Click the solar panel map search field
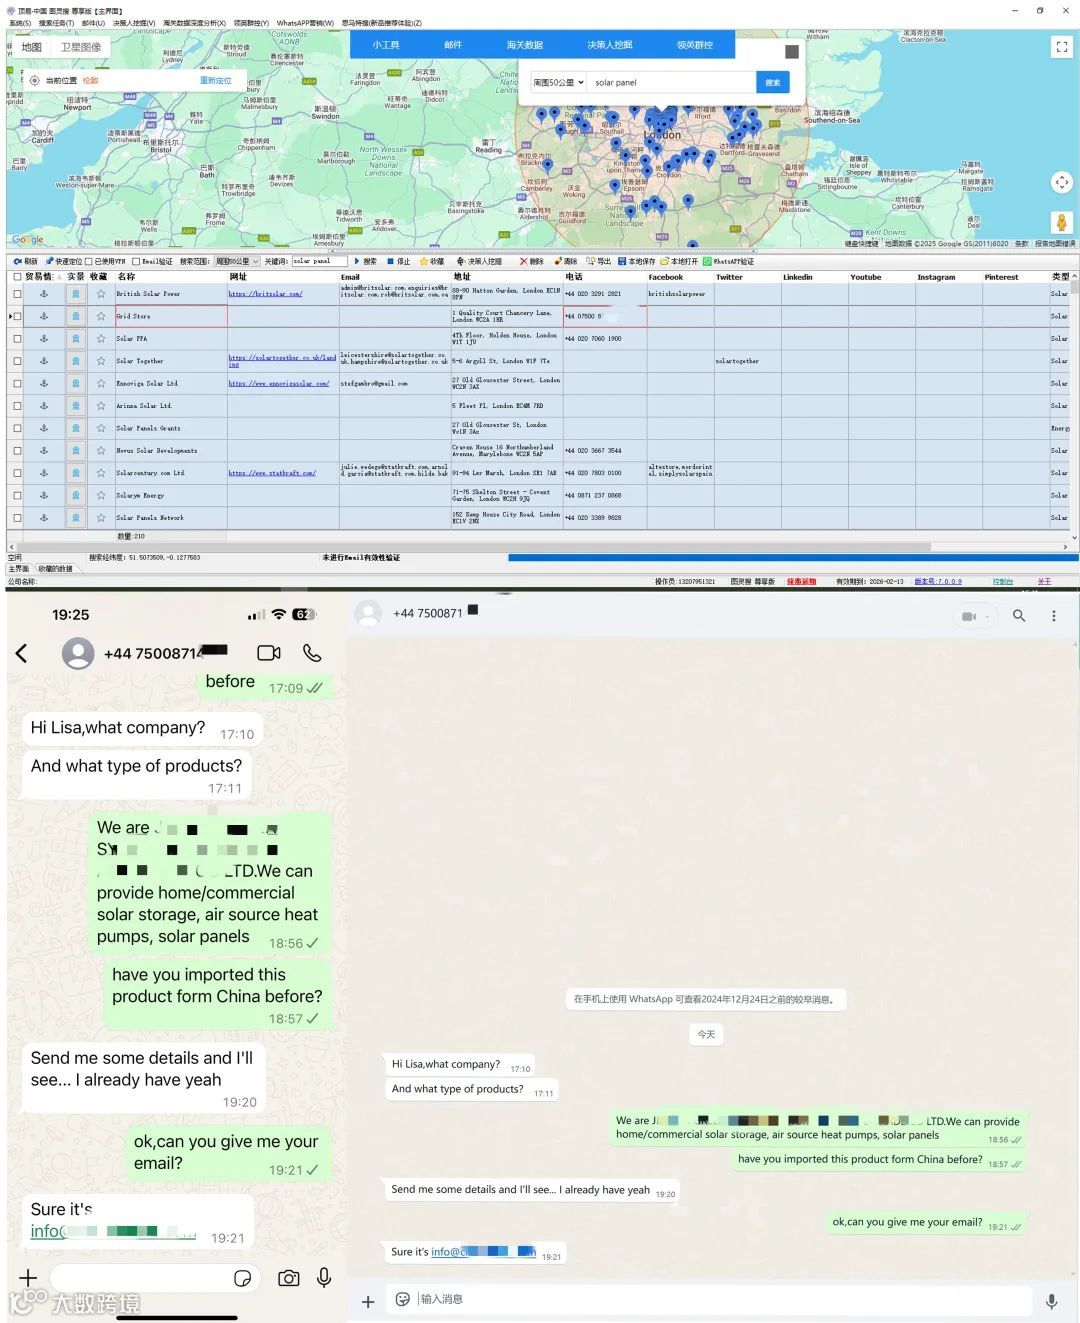 pyautogui.click(x=670, y=83)
